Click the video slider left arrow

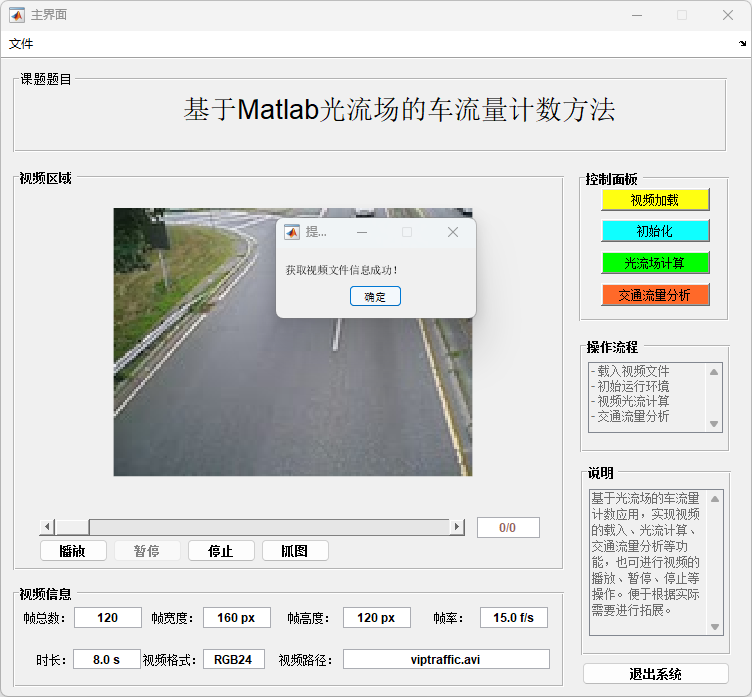[x=46, y=527]
